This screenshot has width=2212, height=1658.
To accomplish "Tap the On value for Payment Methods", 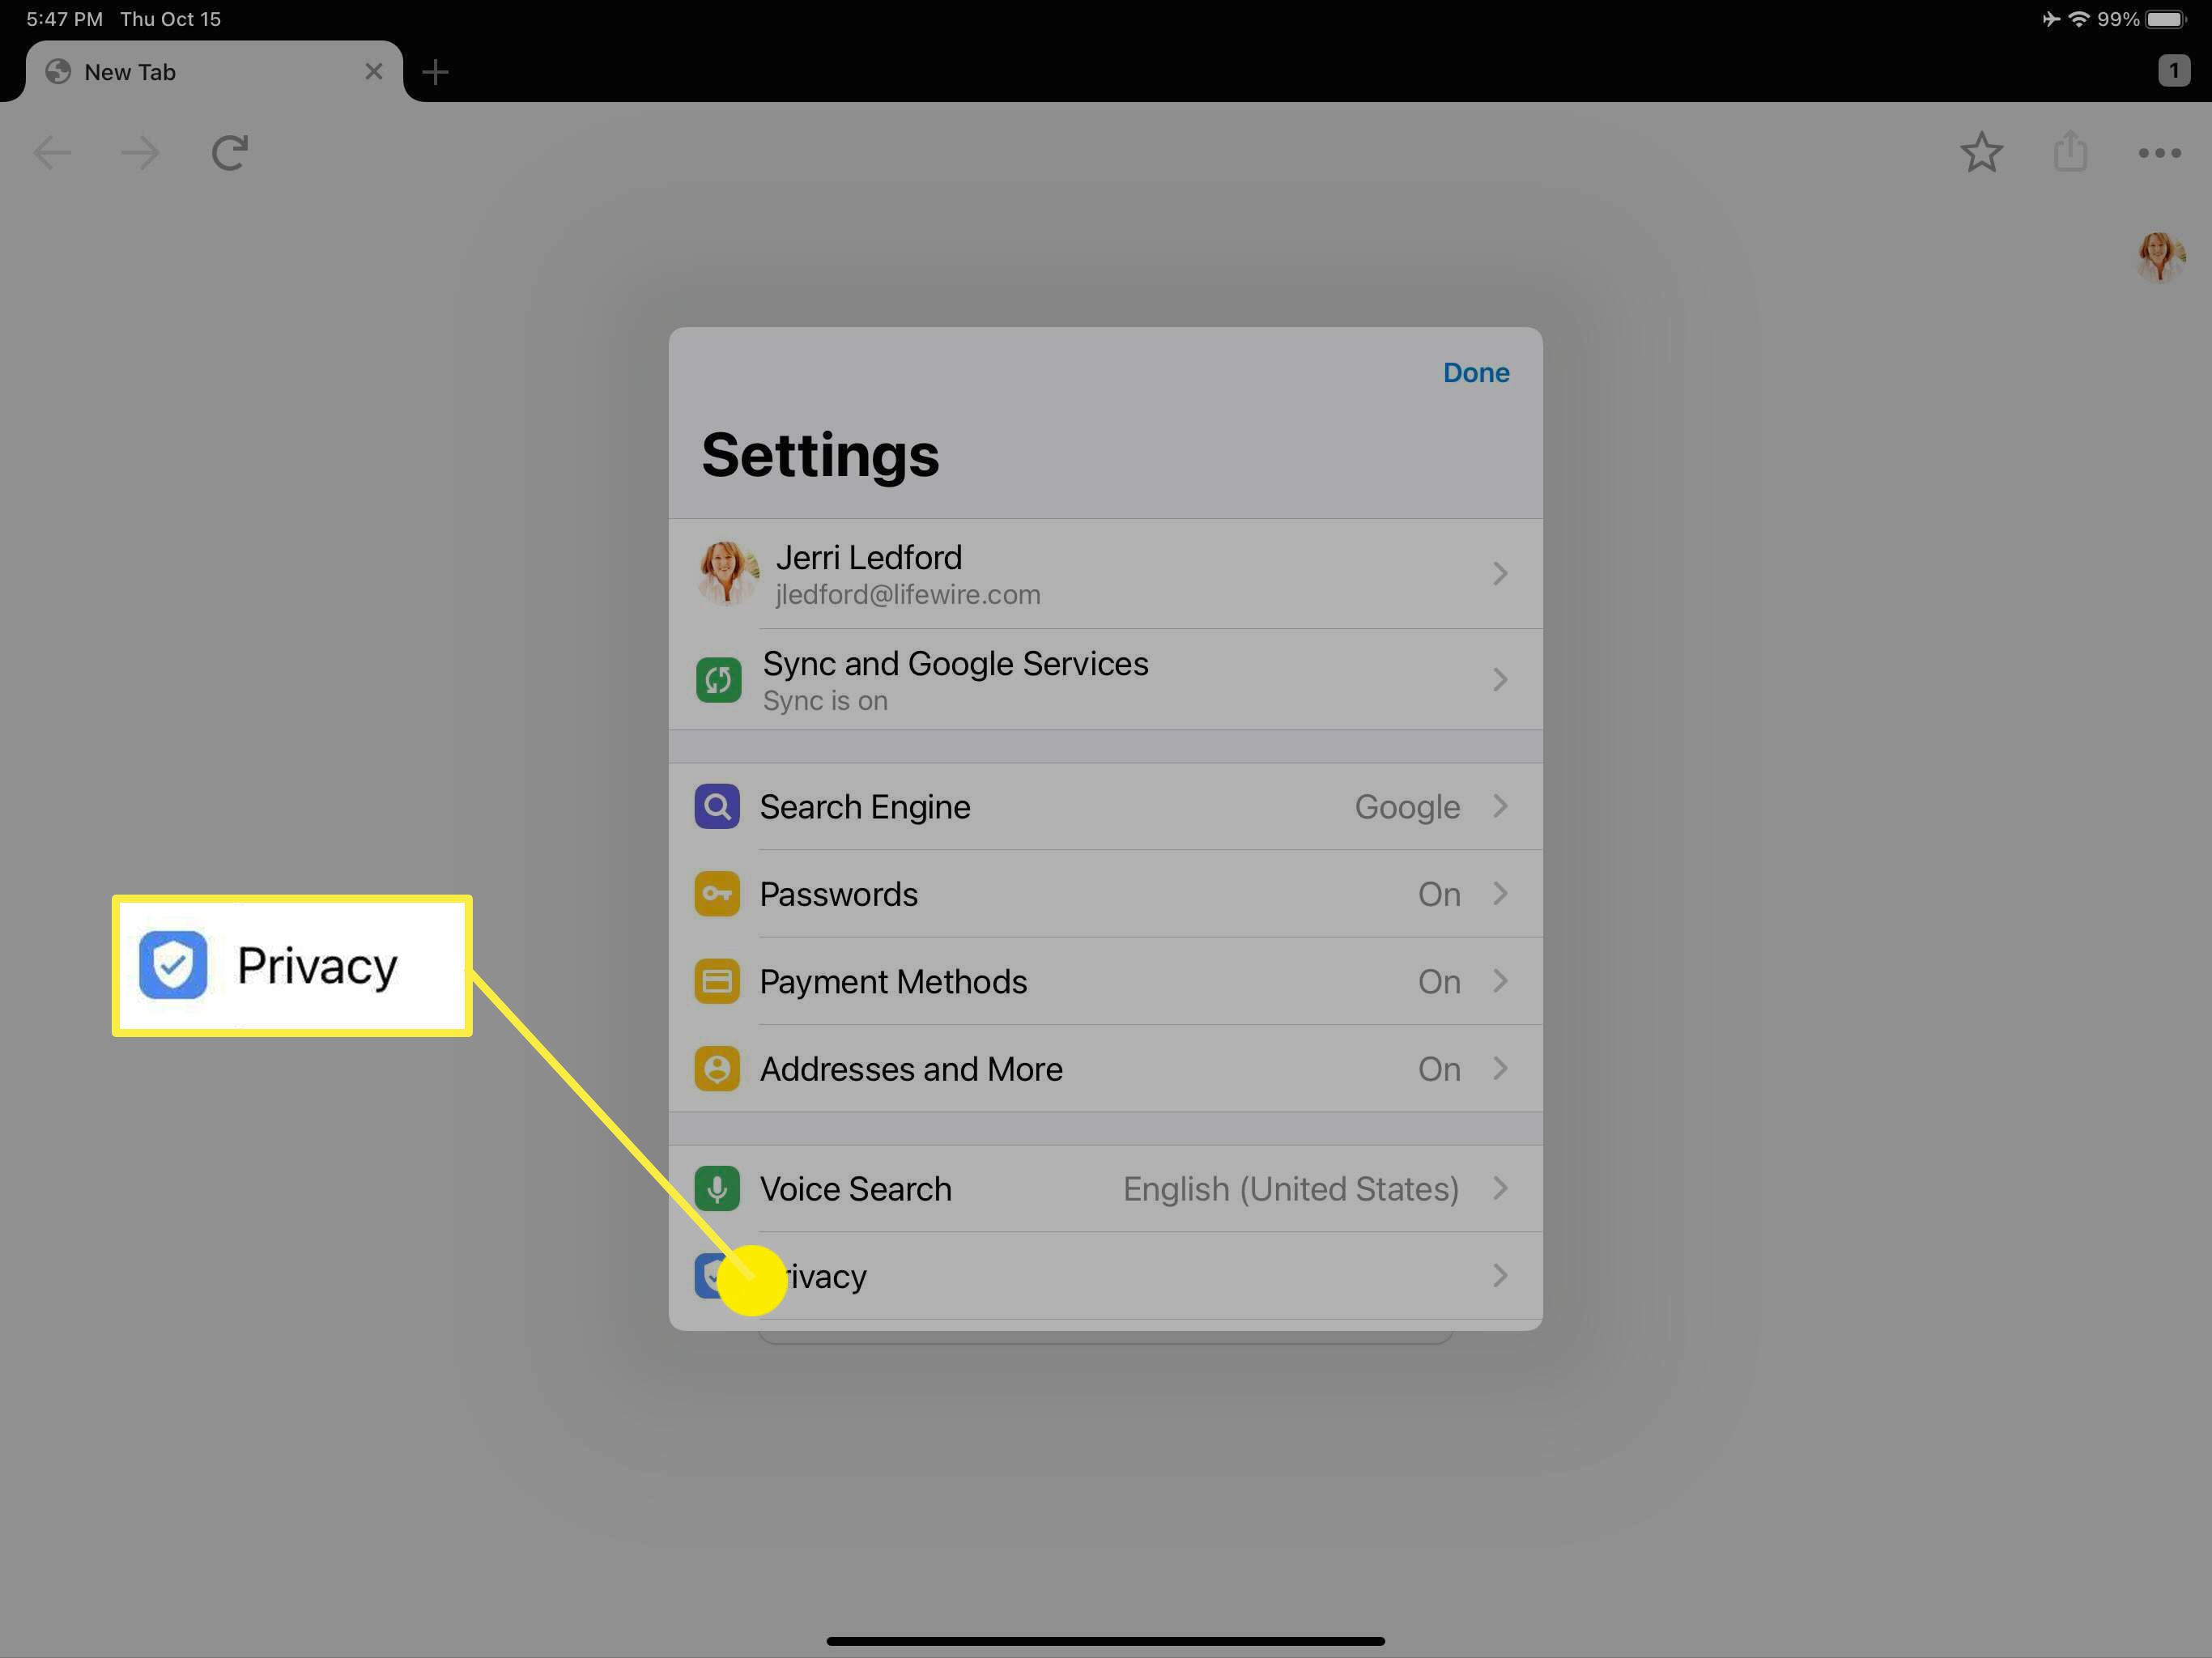I will coord(1439,982).
